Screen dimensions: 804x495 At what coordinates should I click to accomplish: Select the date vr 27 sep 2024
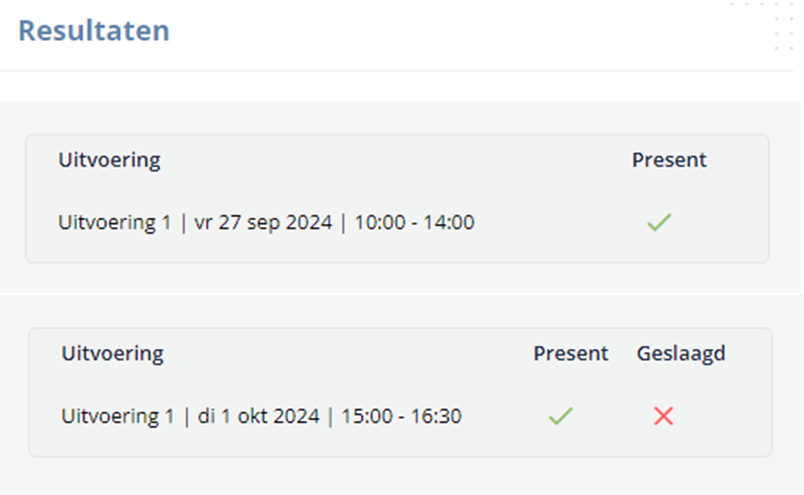(263, 223)
